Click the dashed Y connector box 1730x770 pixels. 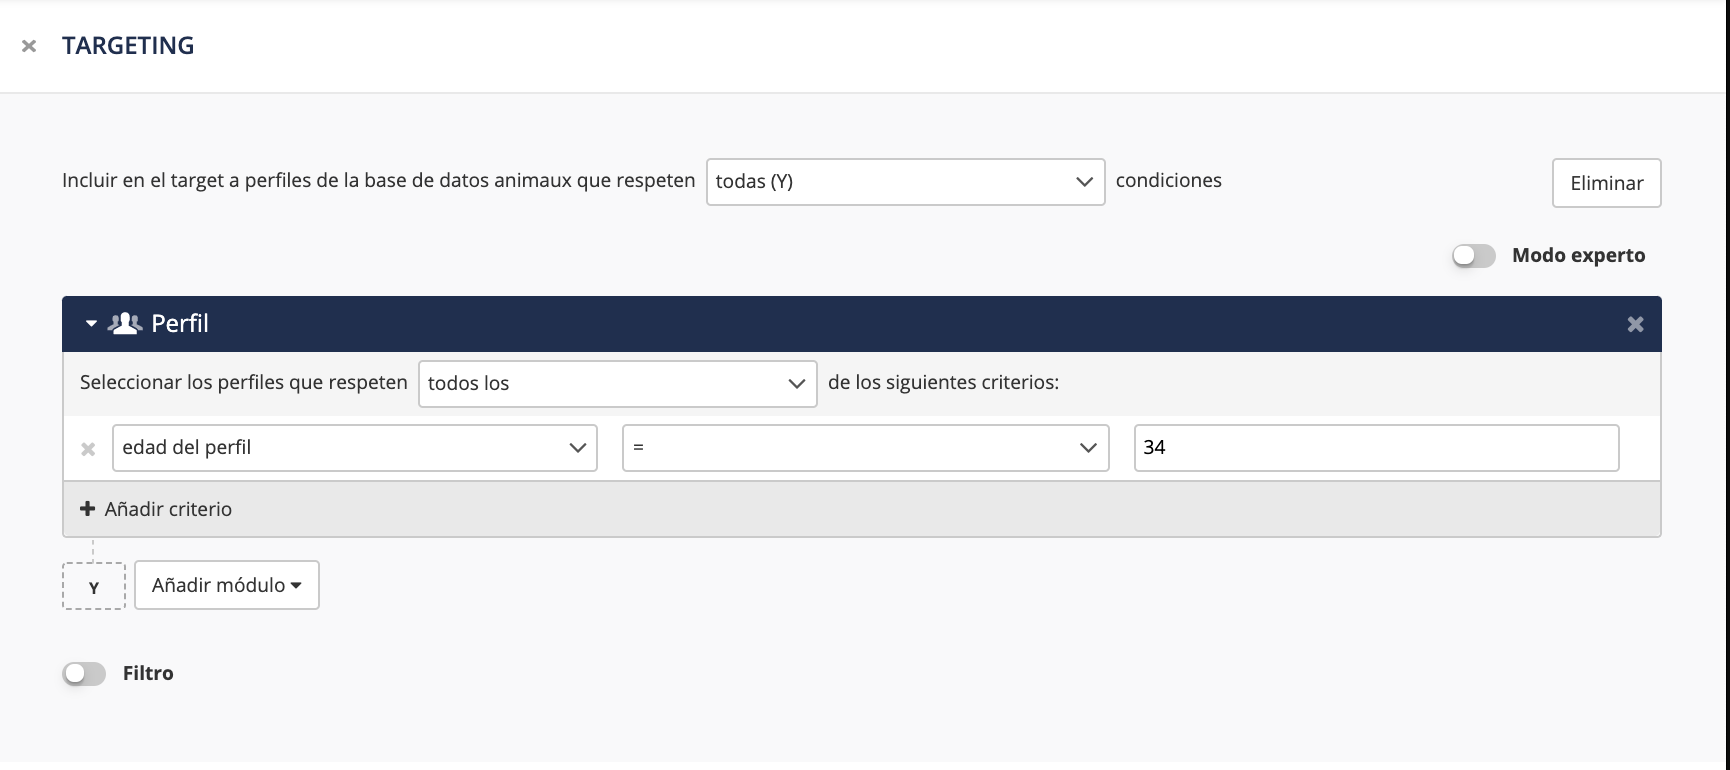point(94,586)
